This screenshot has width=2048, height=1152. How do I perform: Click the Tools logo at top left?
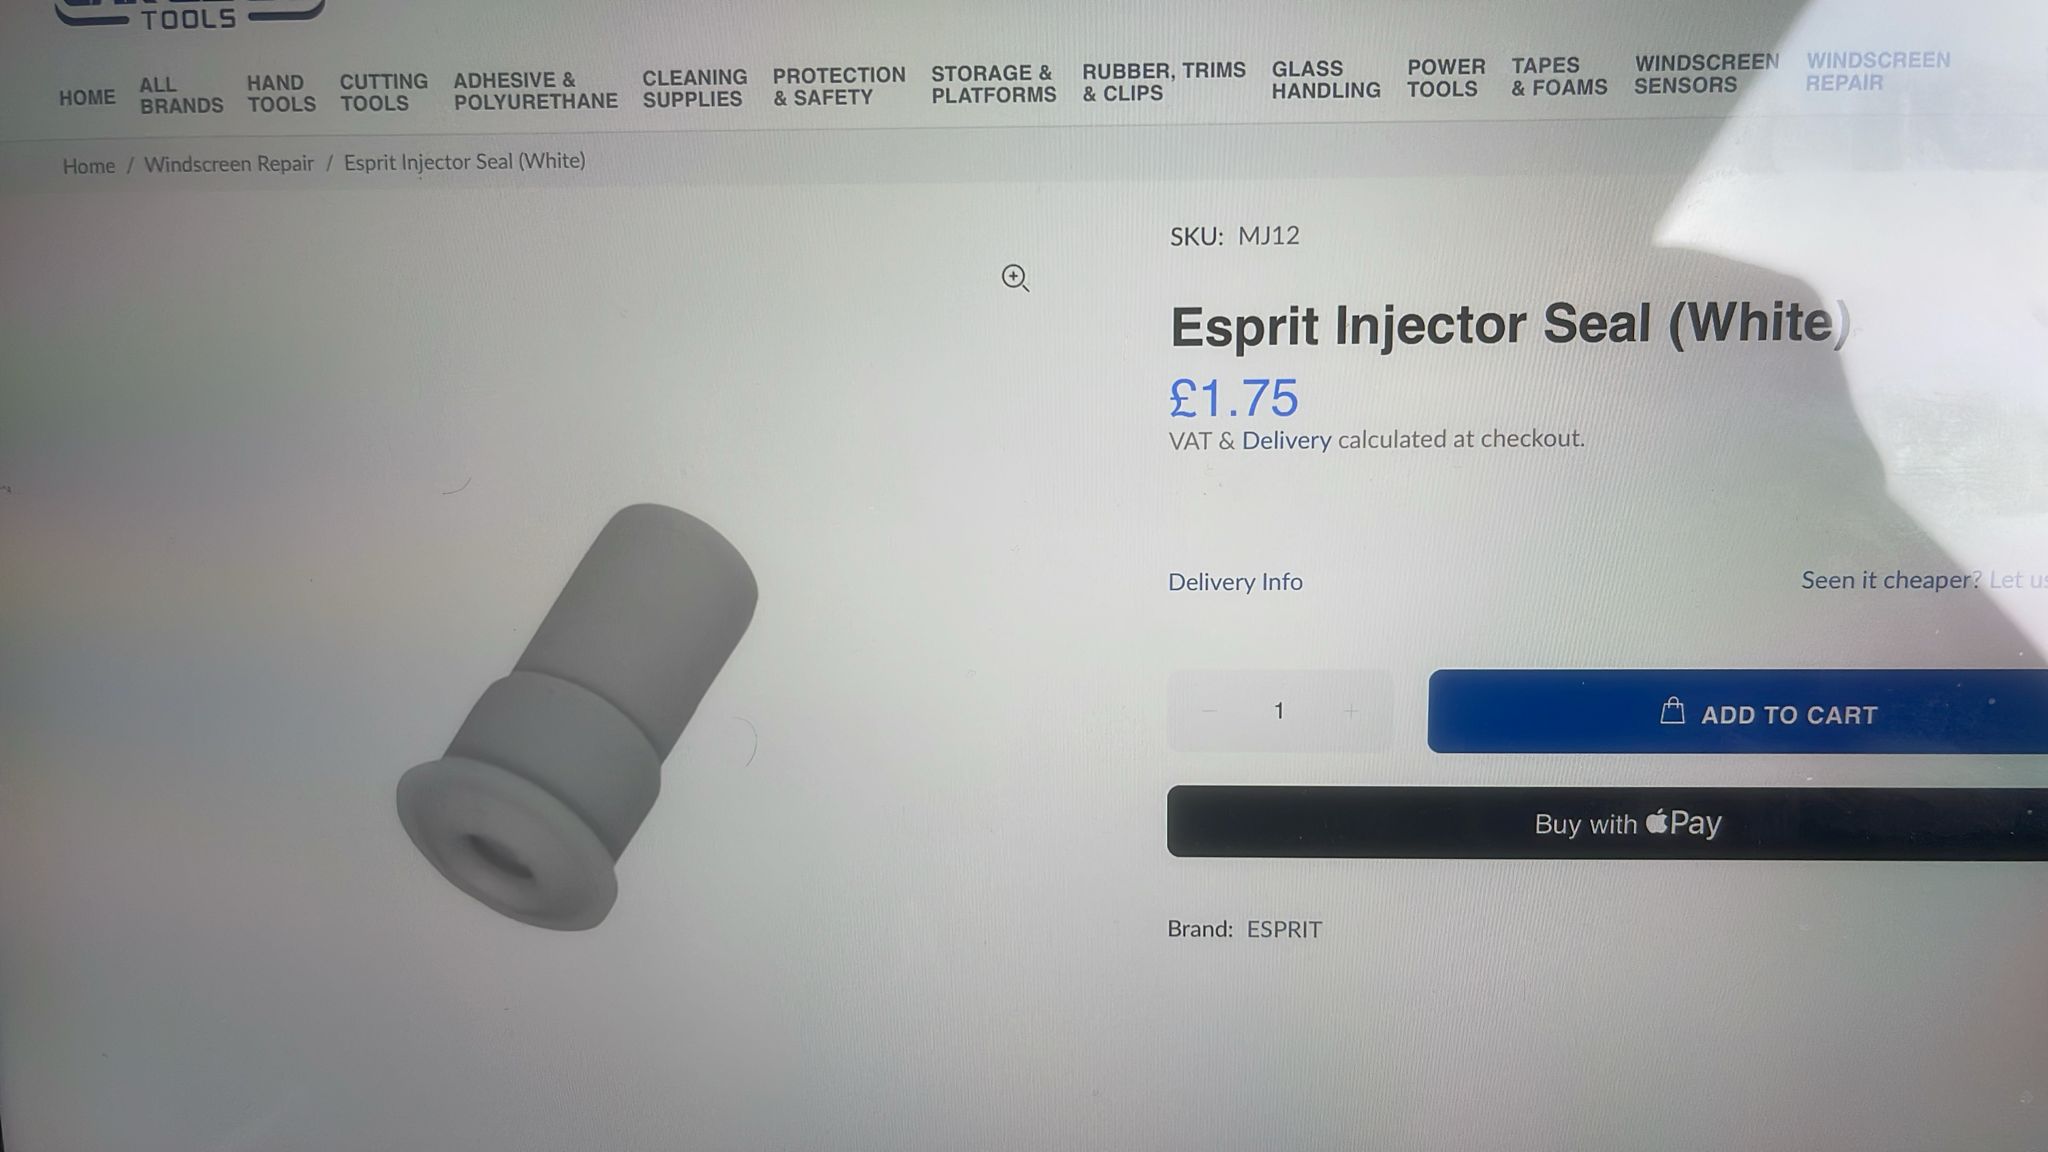click(x=190, y=14)
